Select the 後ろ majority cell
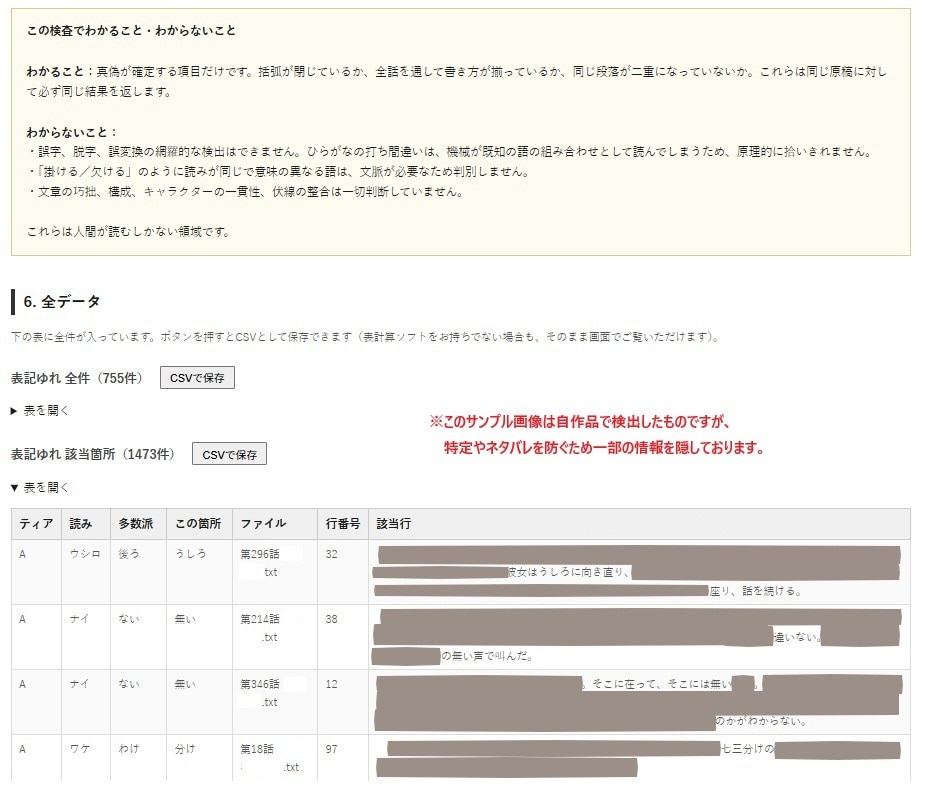The height and width of the screenshot is (796, 952). pos(138,572)
